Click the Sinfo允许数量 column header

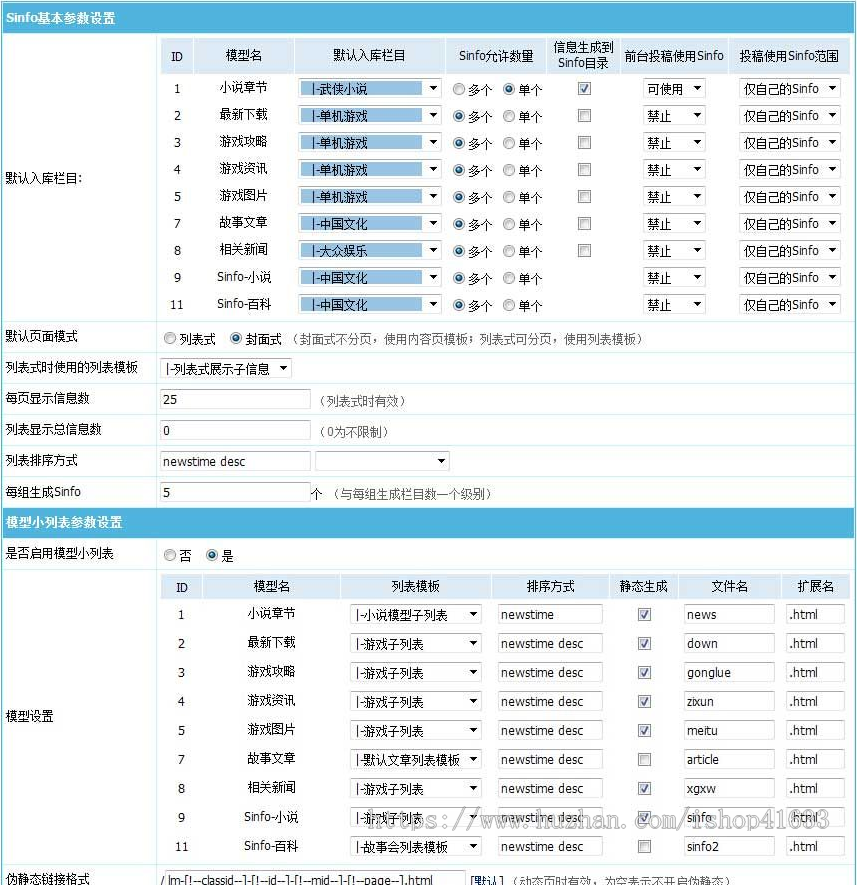point(496,55)
